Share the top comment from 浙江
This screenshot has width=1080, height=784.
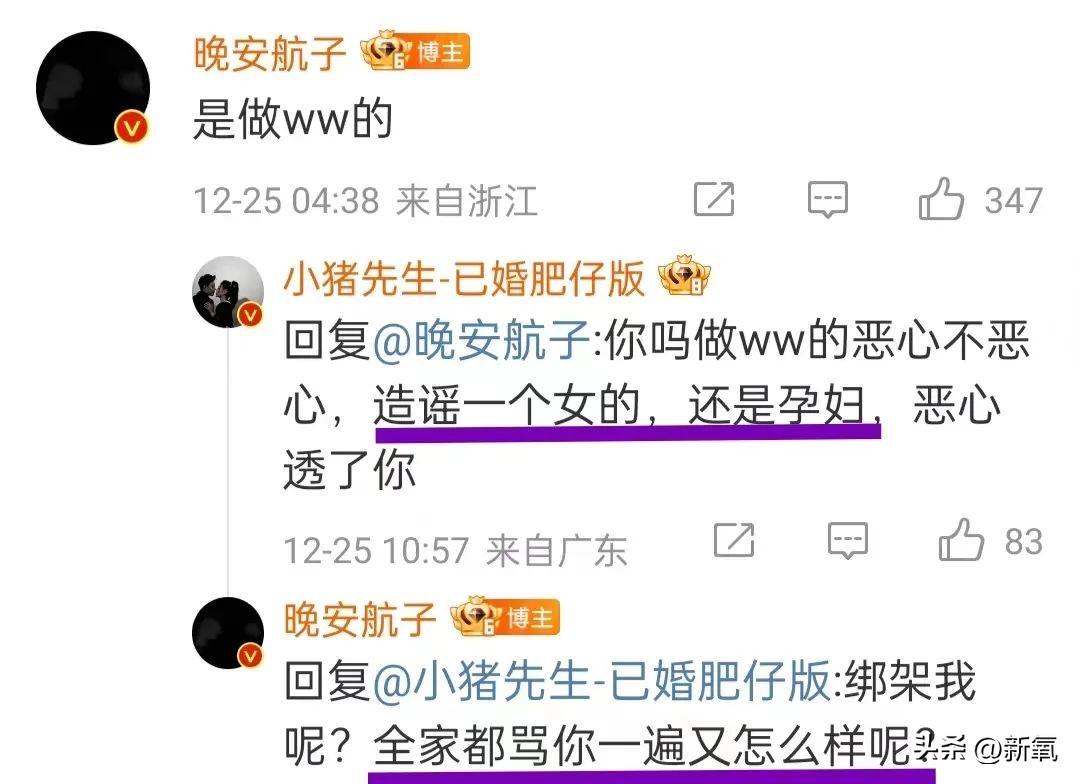click(x=714, y=200)
